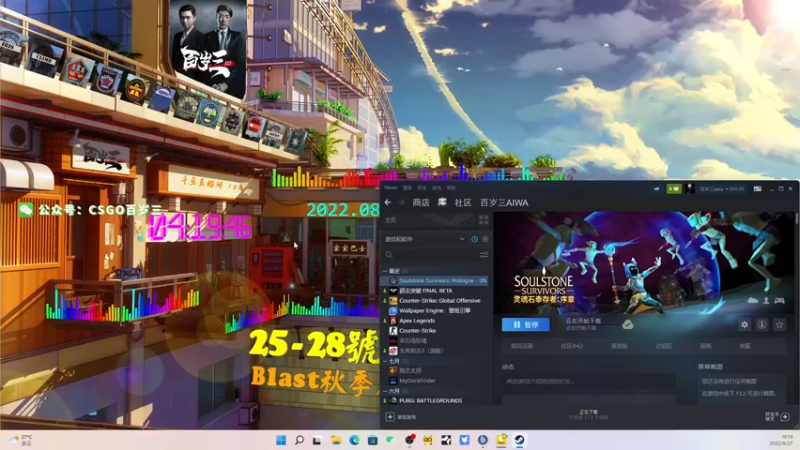Image resolution: width=800 pixels, height=450 pixels.
Task: Click the Steam announcements megaphone icon
Action: (656, 189)
